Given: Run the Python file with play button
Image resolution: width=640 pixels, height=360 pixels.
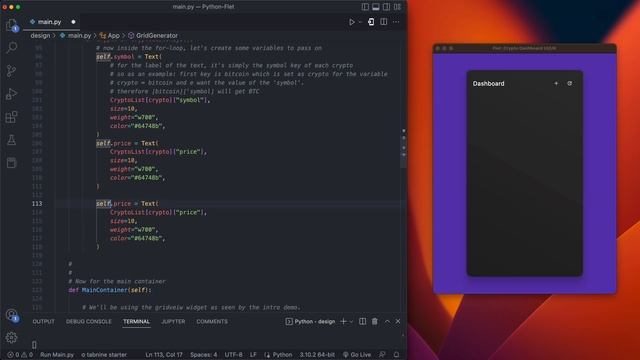Looking at the screenshot, I should [x=351, y=22].
